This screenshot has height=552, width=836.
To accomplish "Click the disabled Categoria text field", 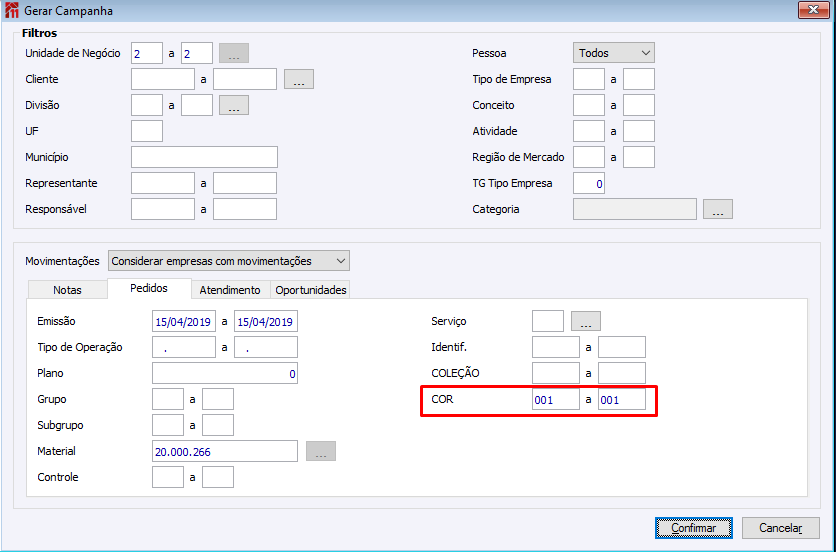I will (x=634, y=209).
